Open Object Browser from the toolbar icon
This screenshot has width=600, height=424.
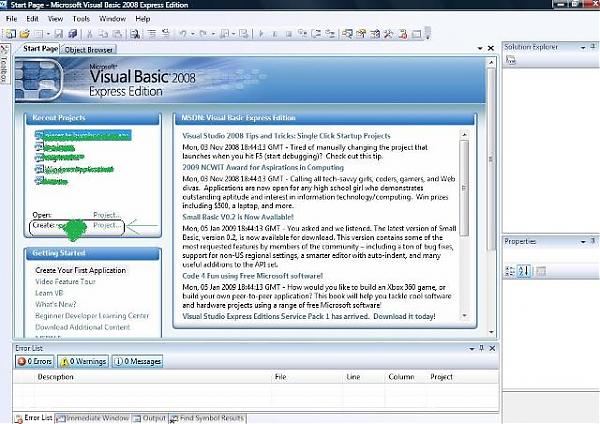tap(375, 34)
